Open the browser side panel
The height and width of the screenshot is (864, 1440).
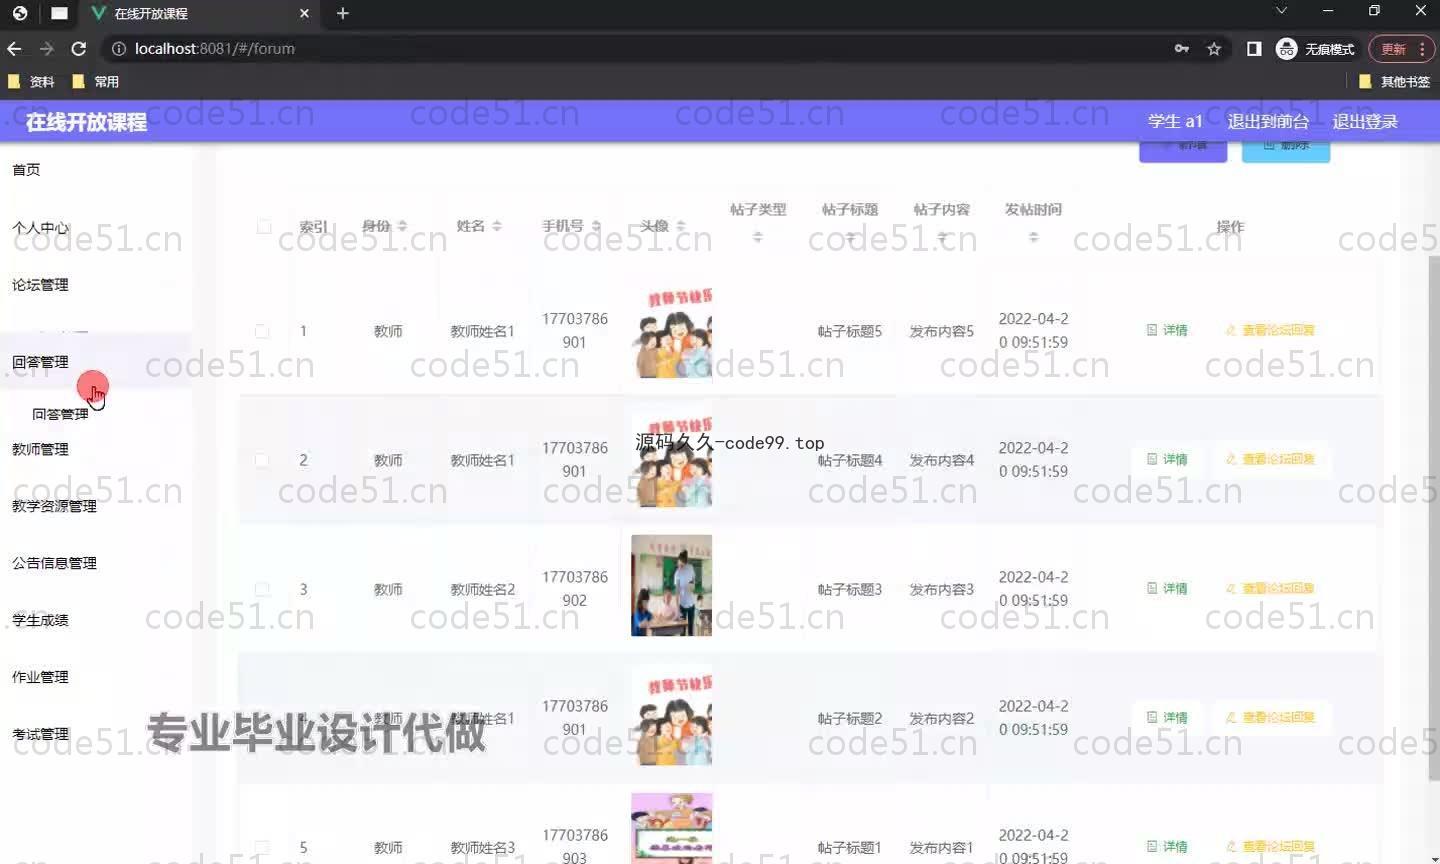coord(1254,48)
